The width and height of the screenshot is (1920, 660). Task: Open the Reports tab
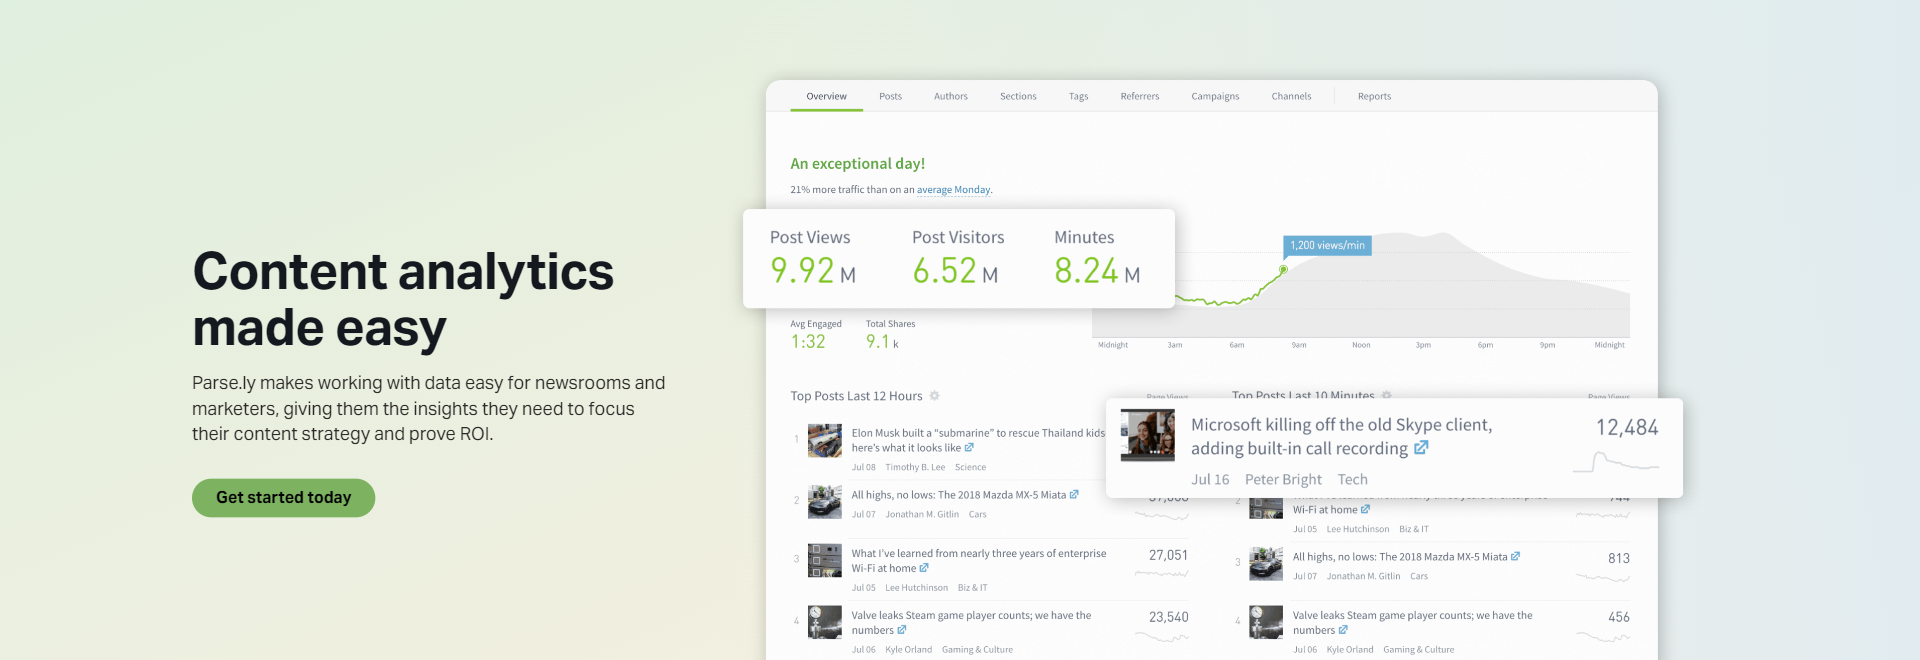tap(1374, 96)
